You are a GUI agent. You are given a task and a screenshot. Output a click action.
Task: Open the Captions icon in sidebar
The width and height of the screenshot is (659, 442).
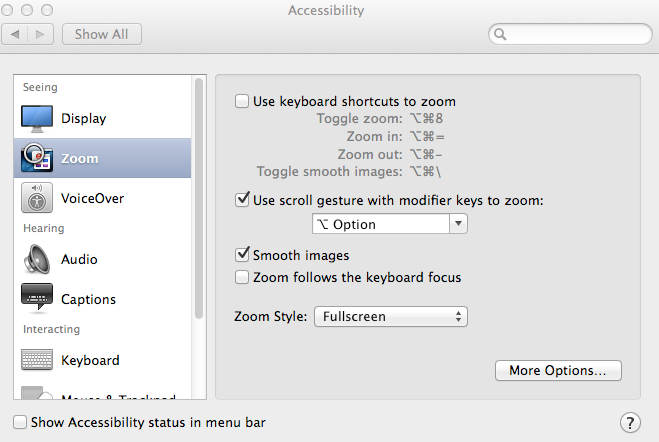pyautogui.click(x=37, y=298)
